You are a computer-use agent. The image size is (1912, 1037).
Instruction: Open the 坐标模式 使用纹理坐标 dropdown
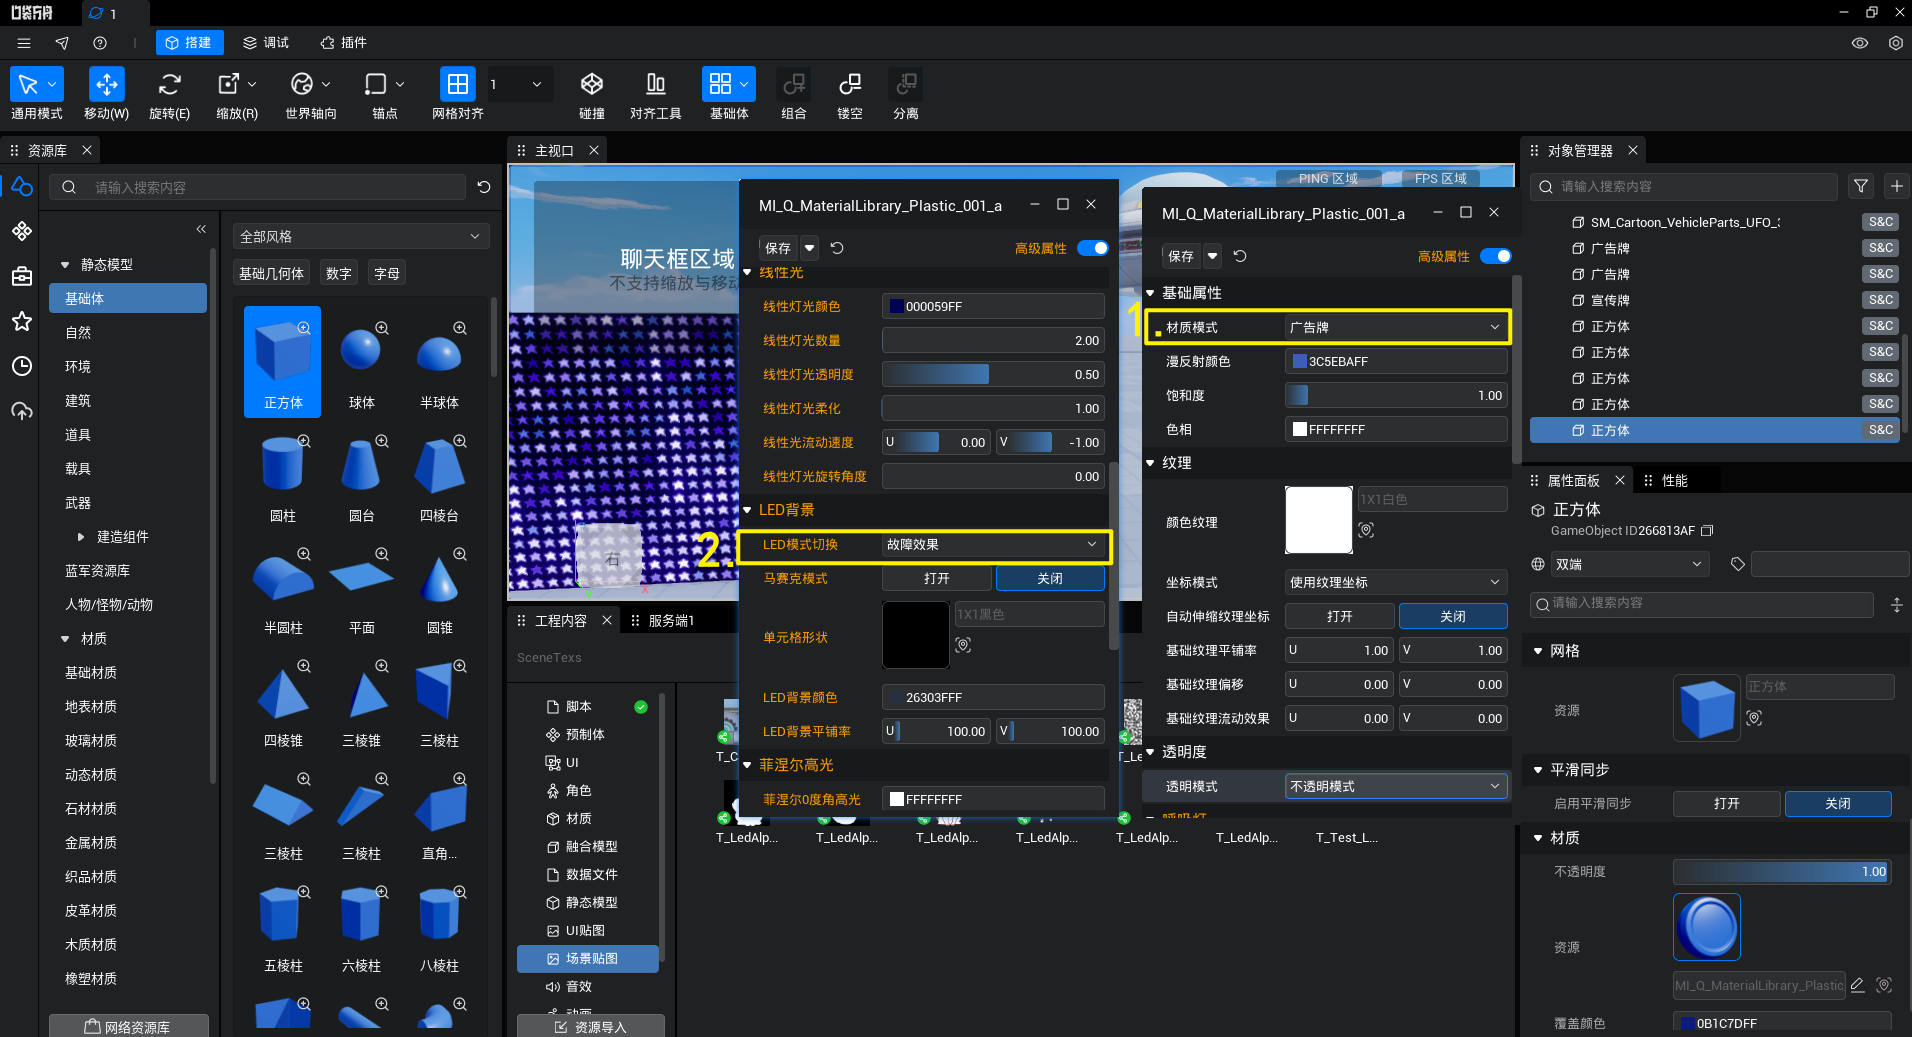pyautogui.click(x=1396, y=582)
